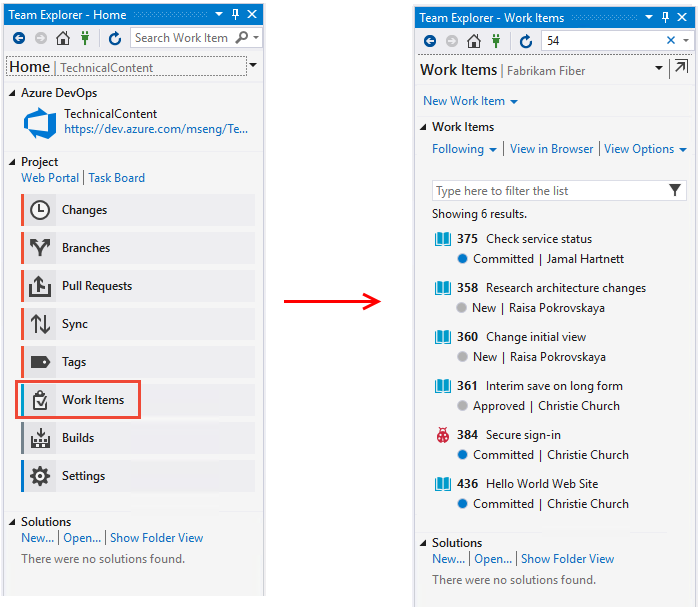Click Show Folder View in Work Items panel
The image size is (699, 610).
567,559
